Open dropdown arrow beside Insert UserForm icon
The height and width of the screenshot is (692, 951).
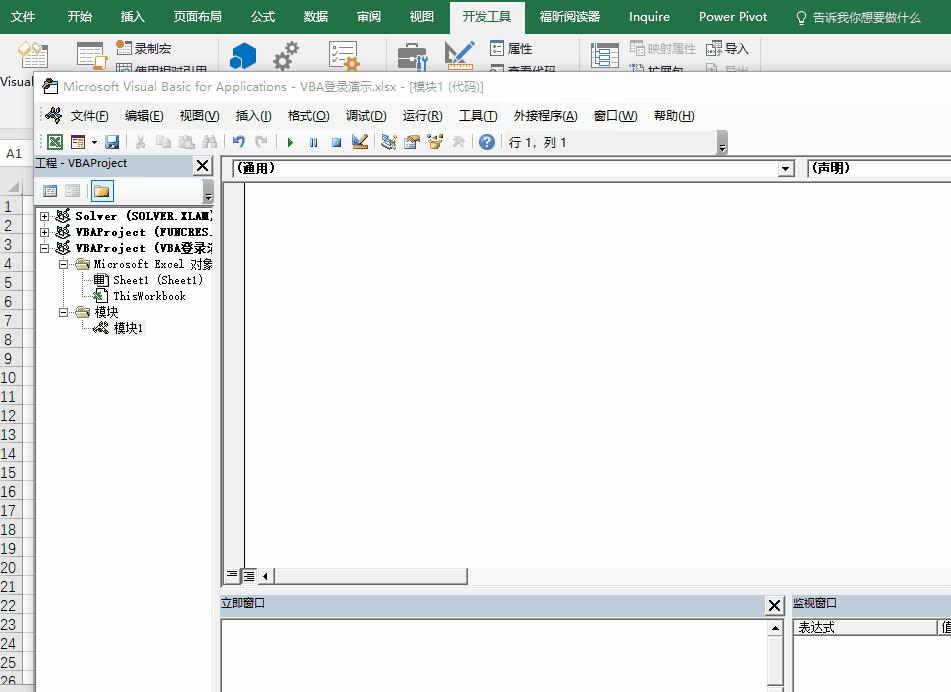tap(94, 143)
